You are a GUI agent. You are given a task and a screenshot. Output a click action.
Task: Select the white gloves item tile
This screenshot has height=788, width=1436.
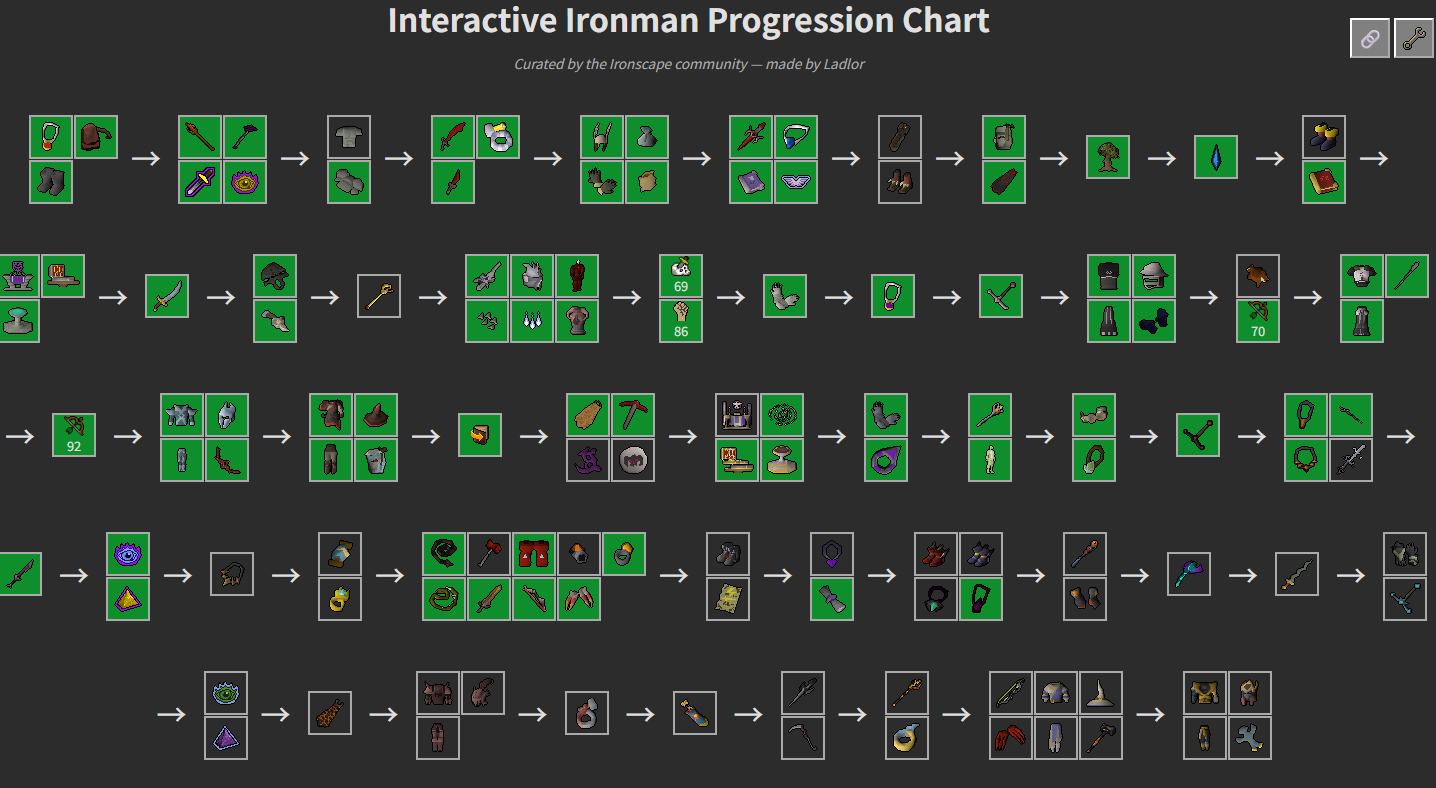click(x=785, y=296)
